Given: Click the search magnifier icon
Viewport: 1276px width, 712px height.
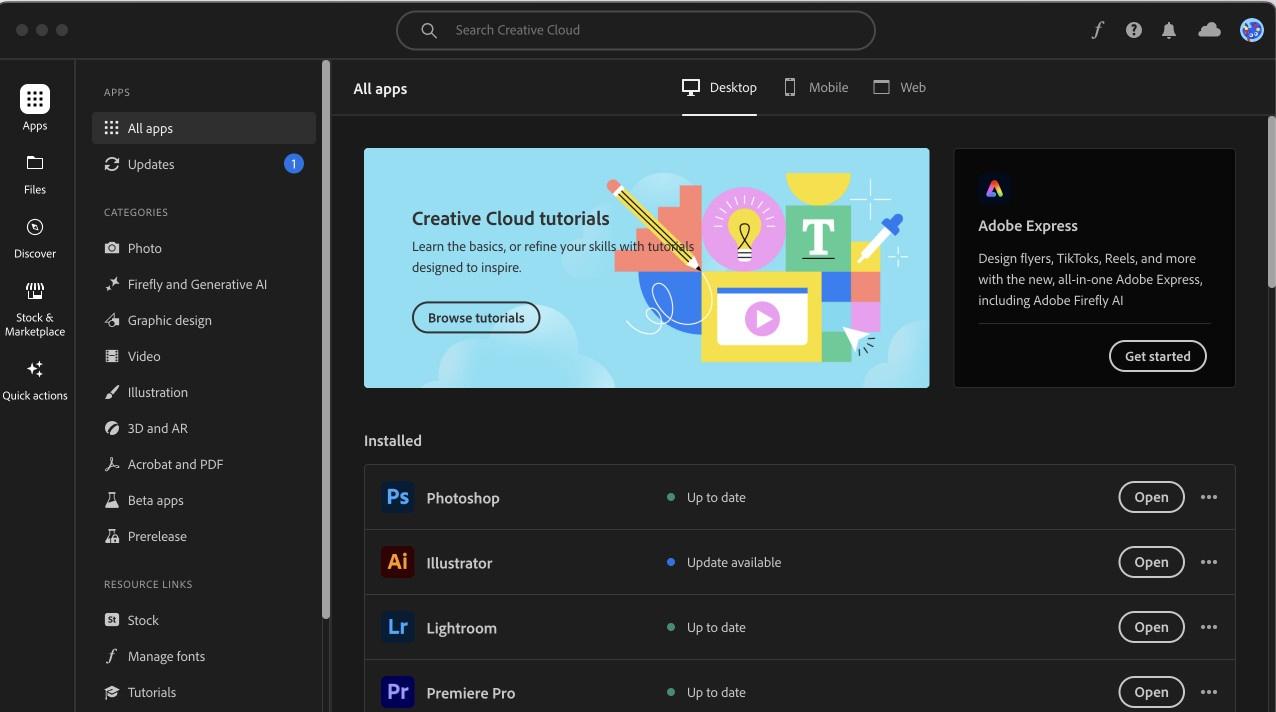Looking at the screenshot, I should (x=429, y=30).
